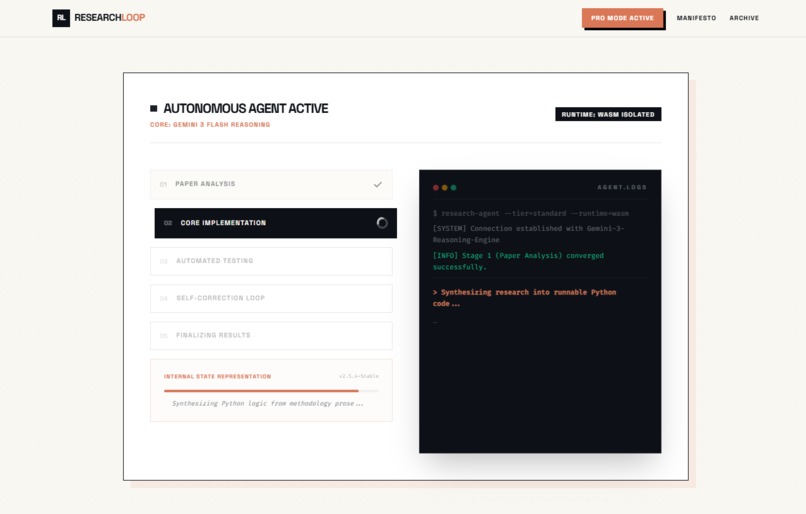
Task: Click the green terminal window dot
Action: coord(453,188)
